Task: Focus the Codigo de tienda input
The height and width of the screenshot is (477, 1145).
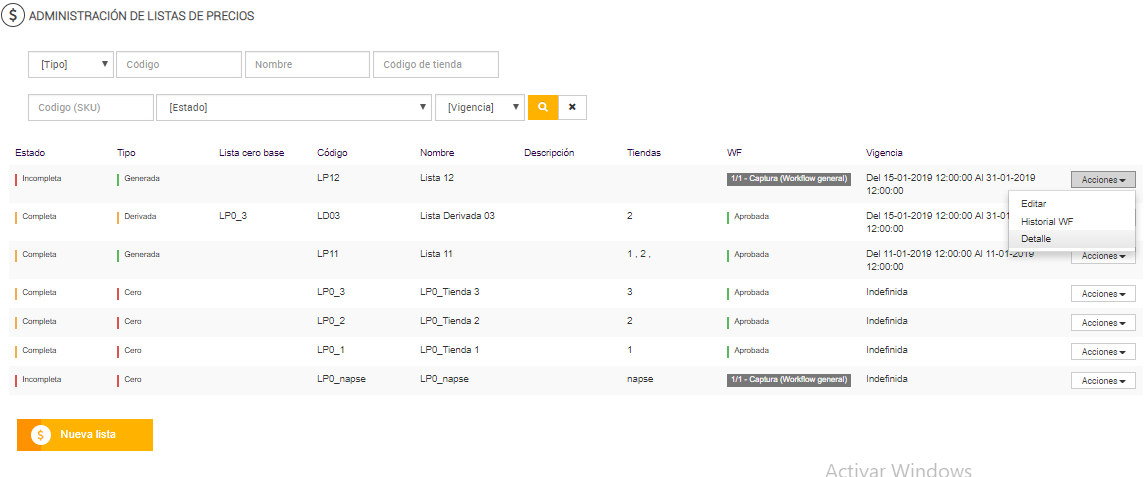Action: tap(435, 65)
